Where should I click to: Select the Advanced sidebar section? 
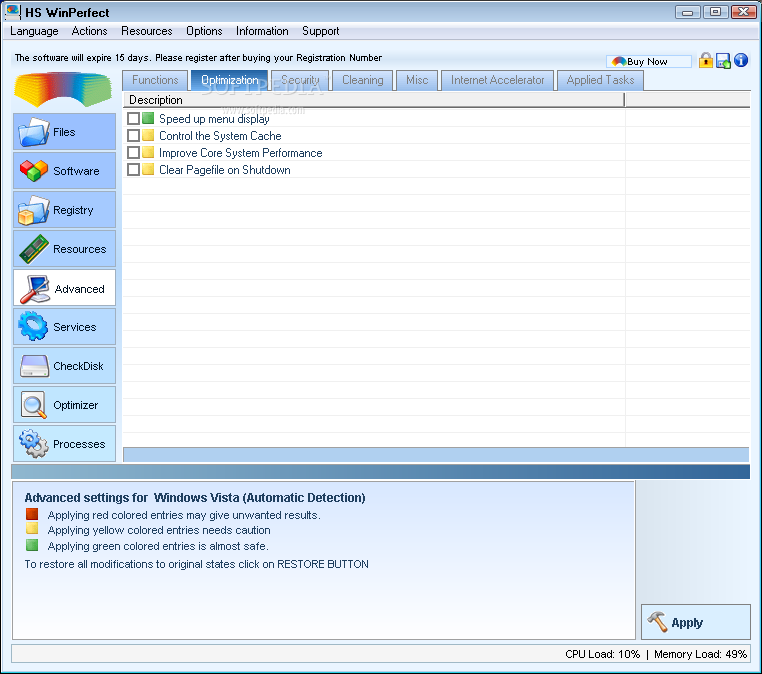click(64, 288)
